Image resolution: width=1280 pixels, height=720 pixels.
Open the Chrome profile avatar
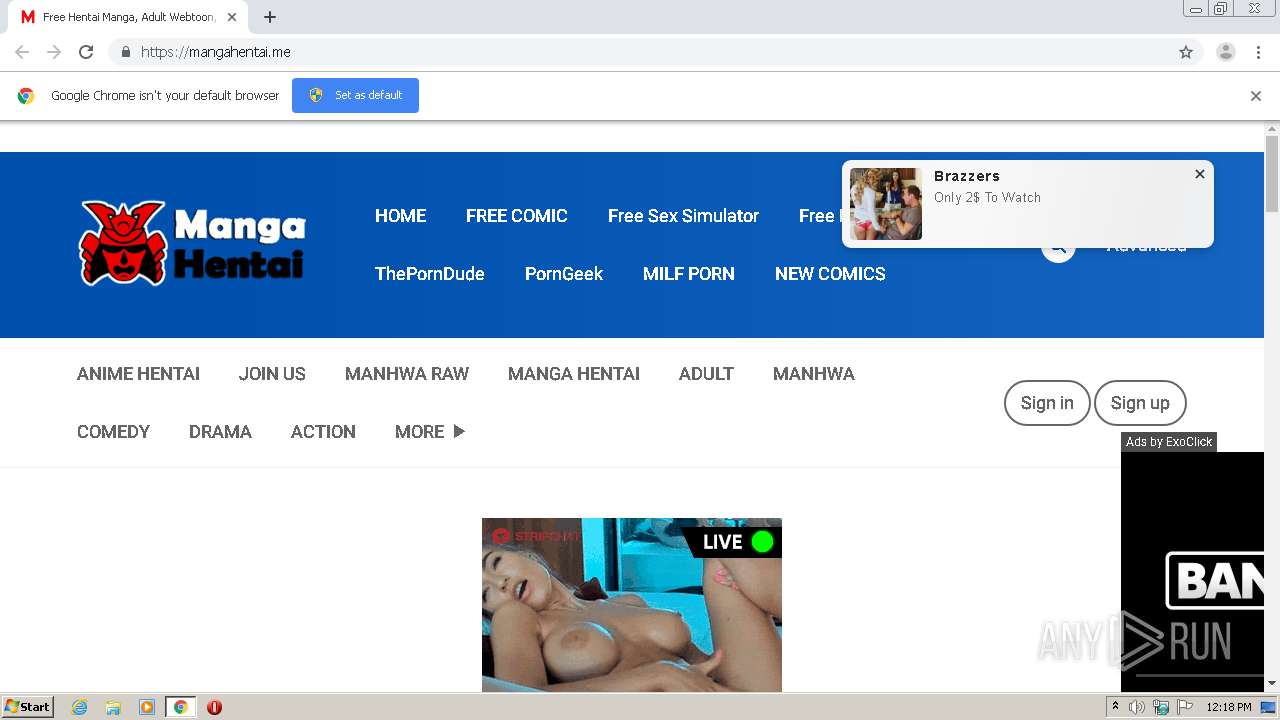click(x=1226, y=52)
